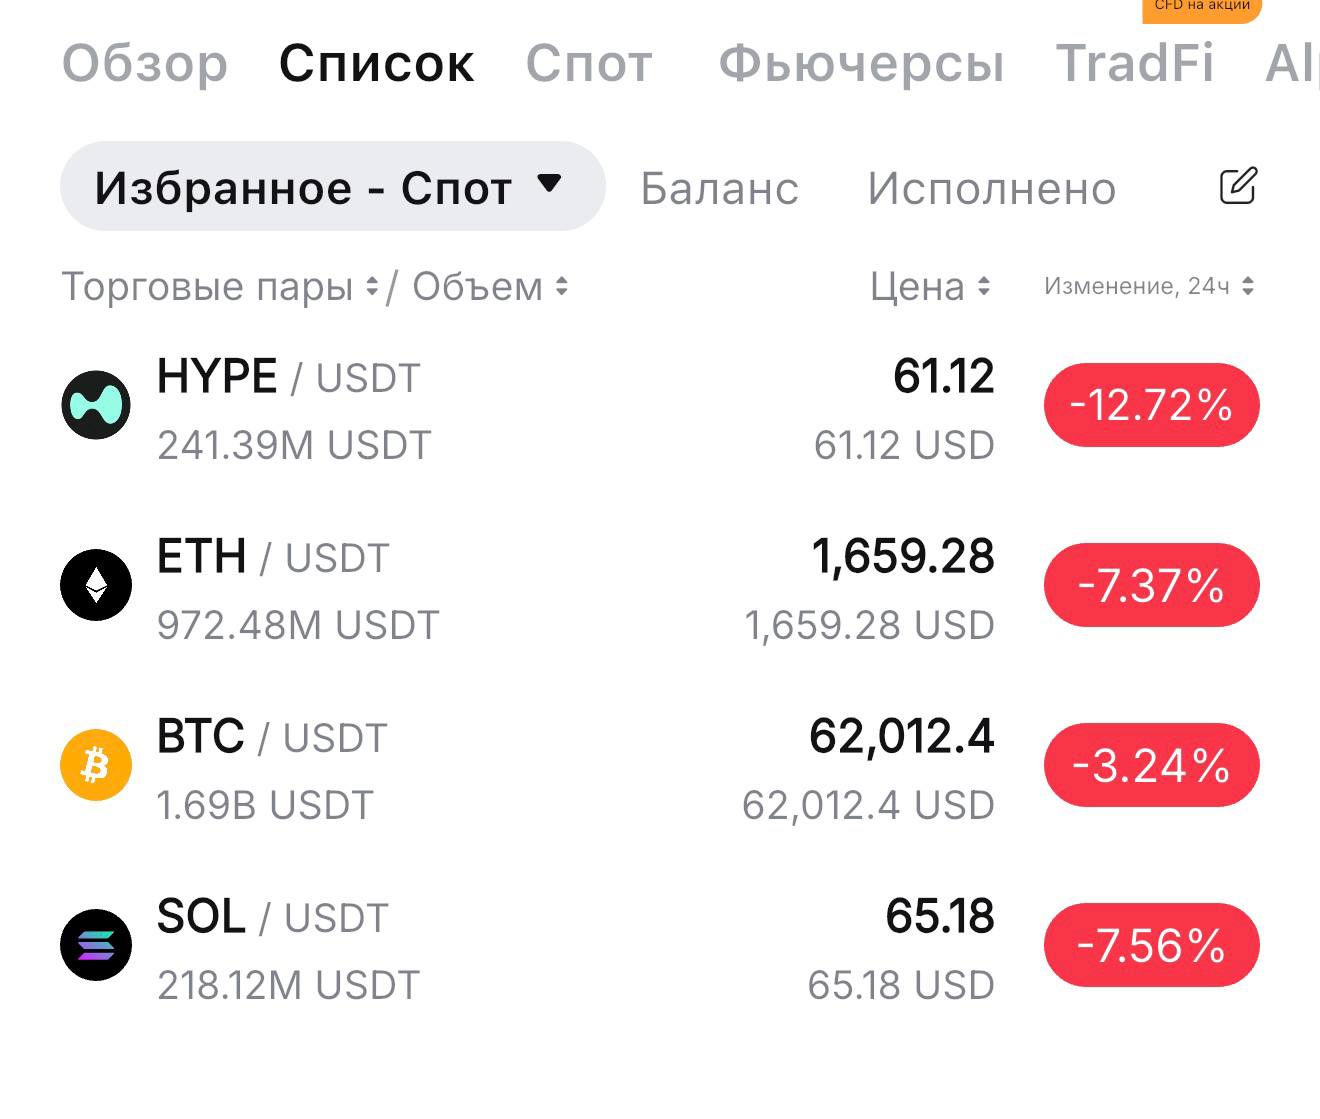This screenshot has height=1119, width=1320.
Task: Switch to the Спот tab
Action: coord(589,64)
